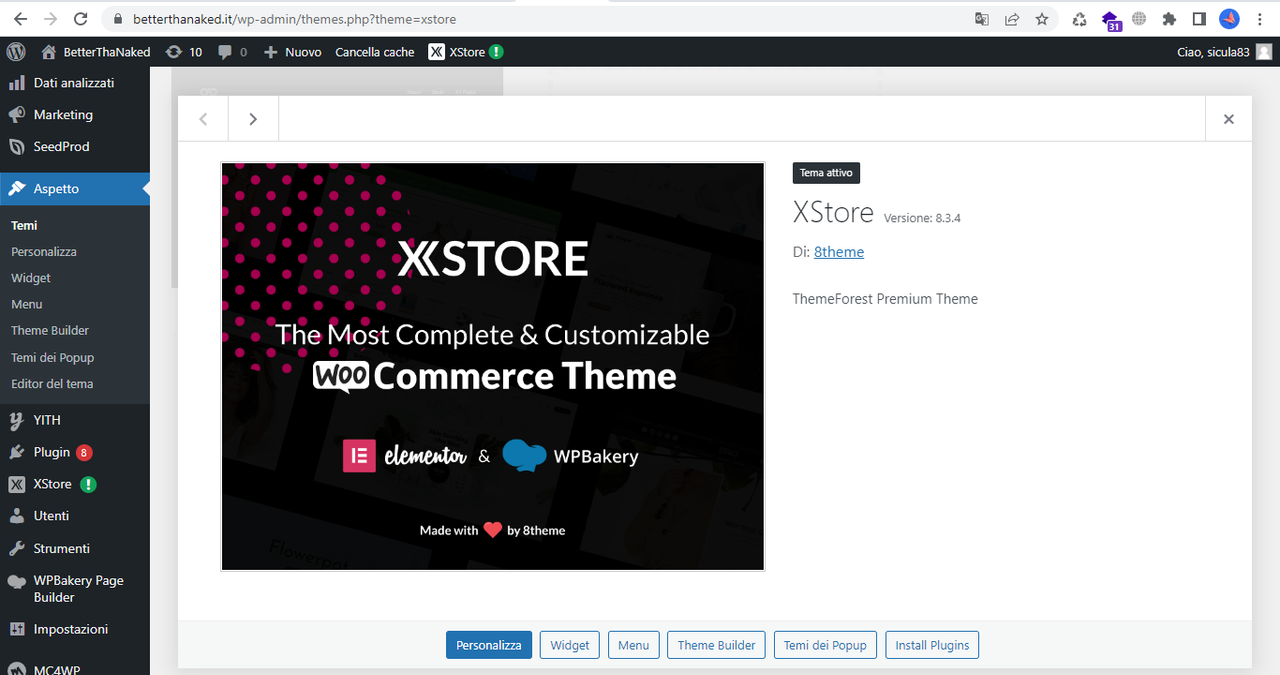Reload the page with refresh icon
Image resolution: width=1280 pixels, height=675 pixels.
(x=81, y=19)
